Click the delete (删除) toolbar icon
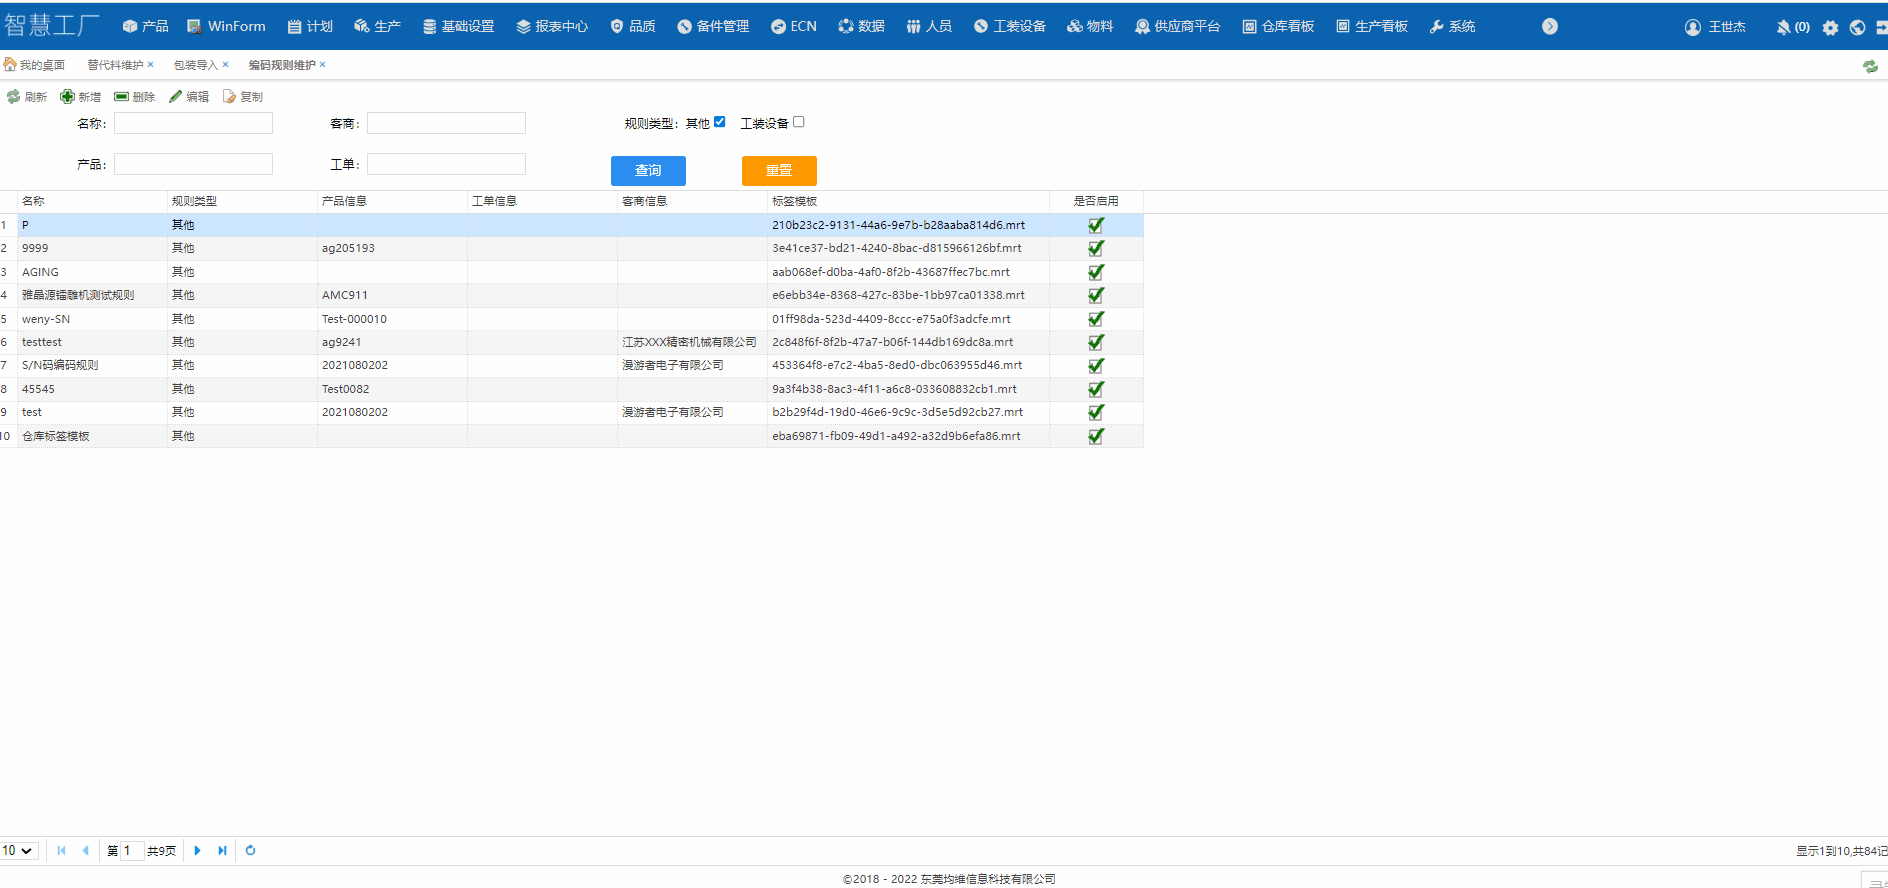 (x=121, y=97)
